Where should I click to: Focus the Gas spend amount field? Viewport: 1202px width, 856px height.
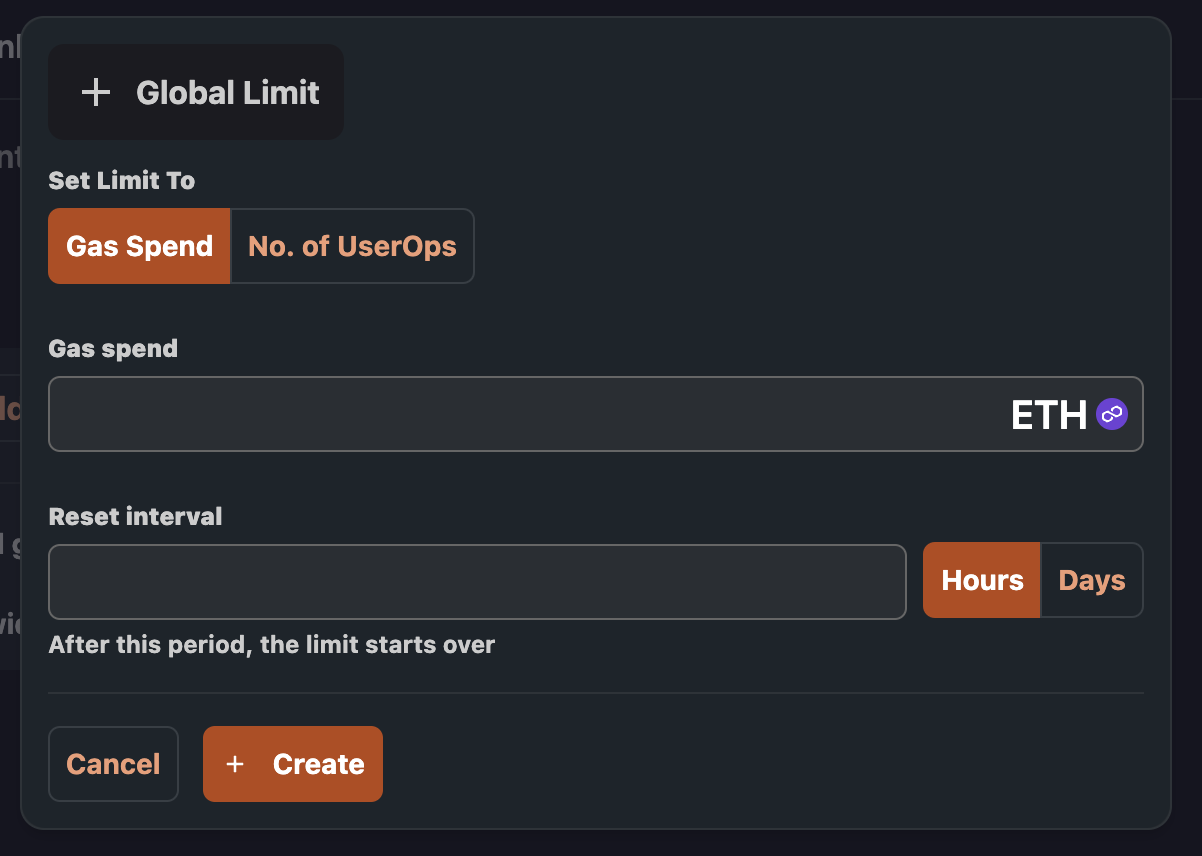[520, 414]
